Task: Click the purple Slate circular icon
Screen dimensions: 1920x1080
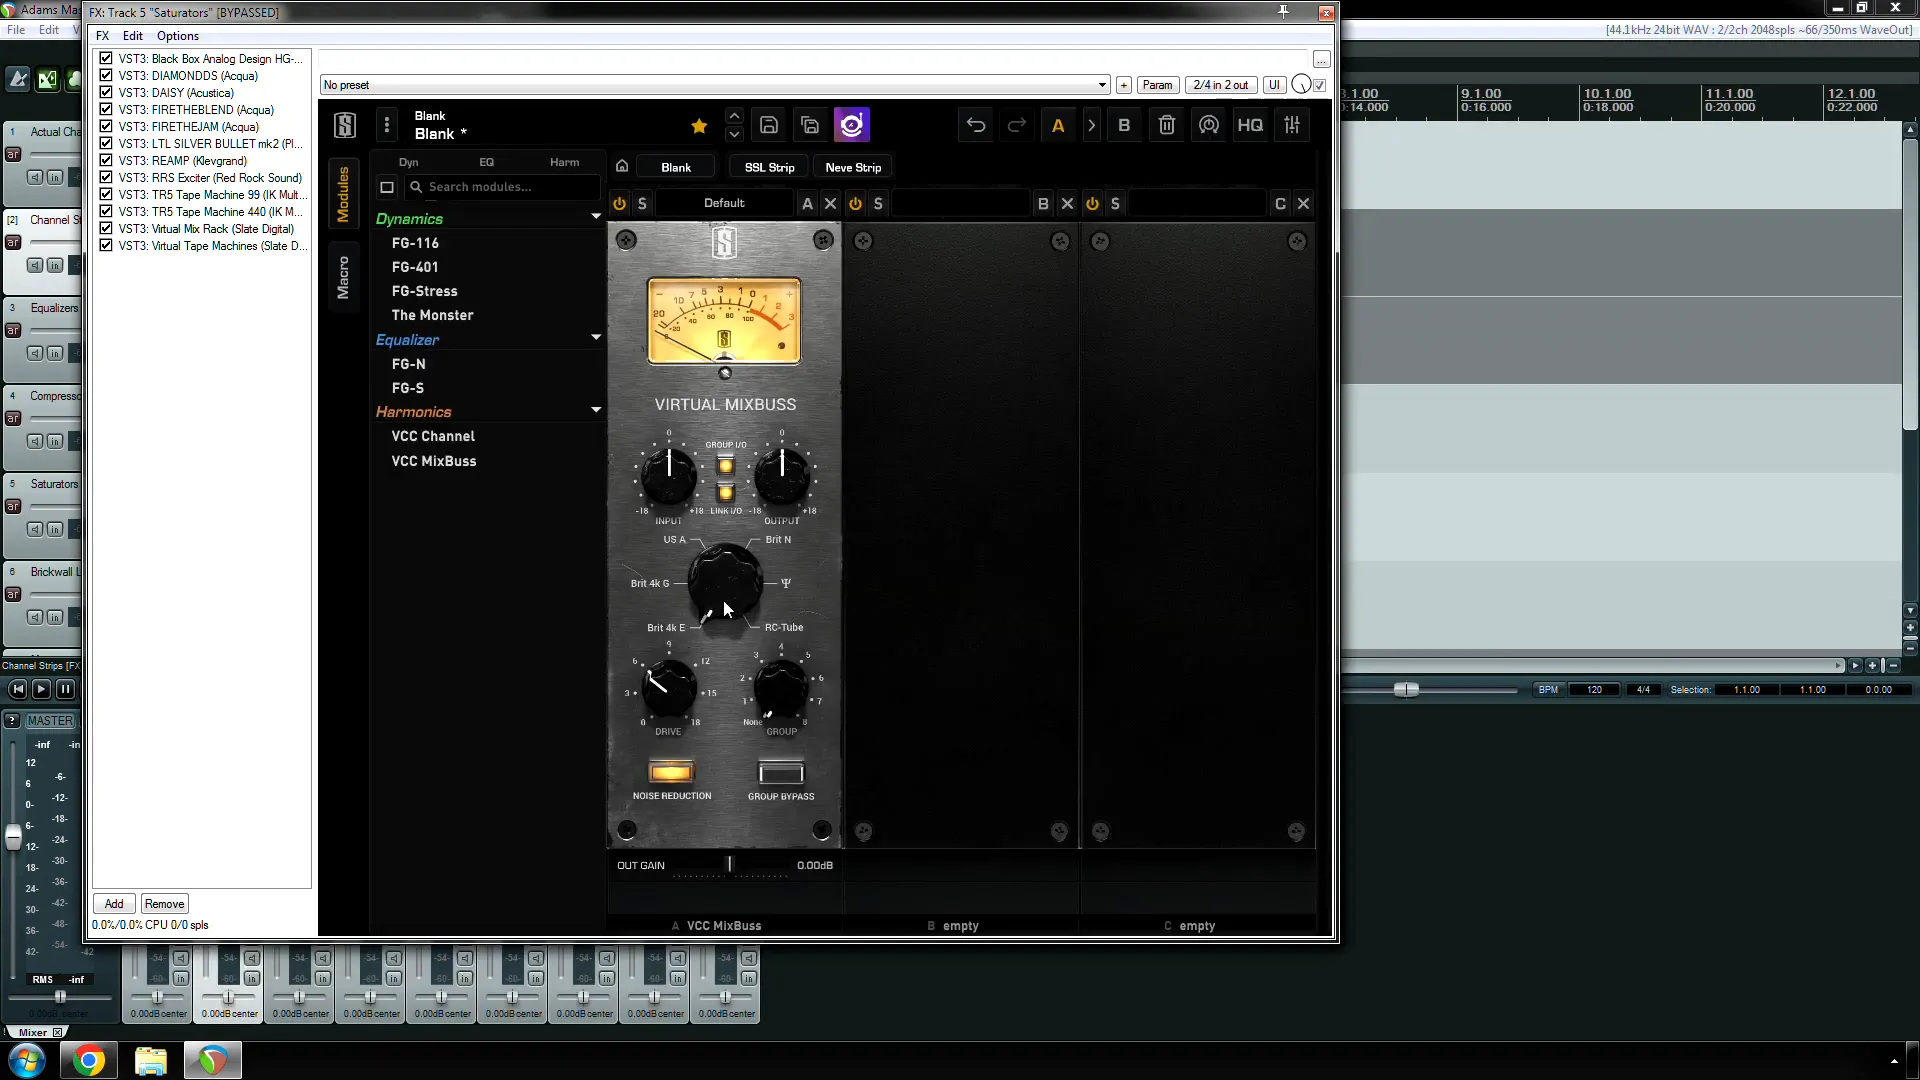Action: point(852,125)
